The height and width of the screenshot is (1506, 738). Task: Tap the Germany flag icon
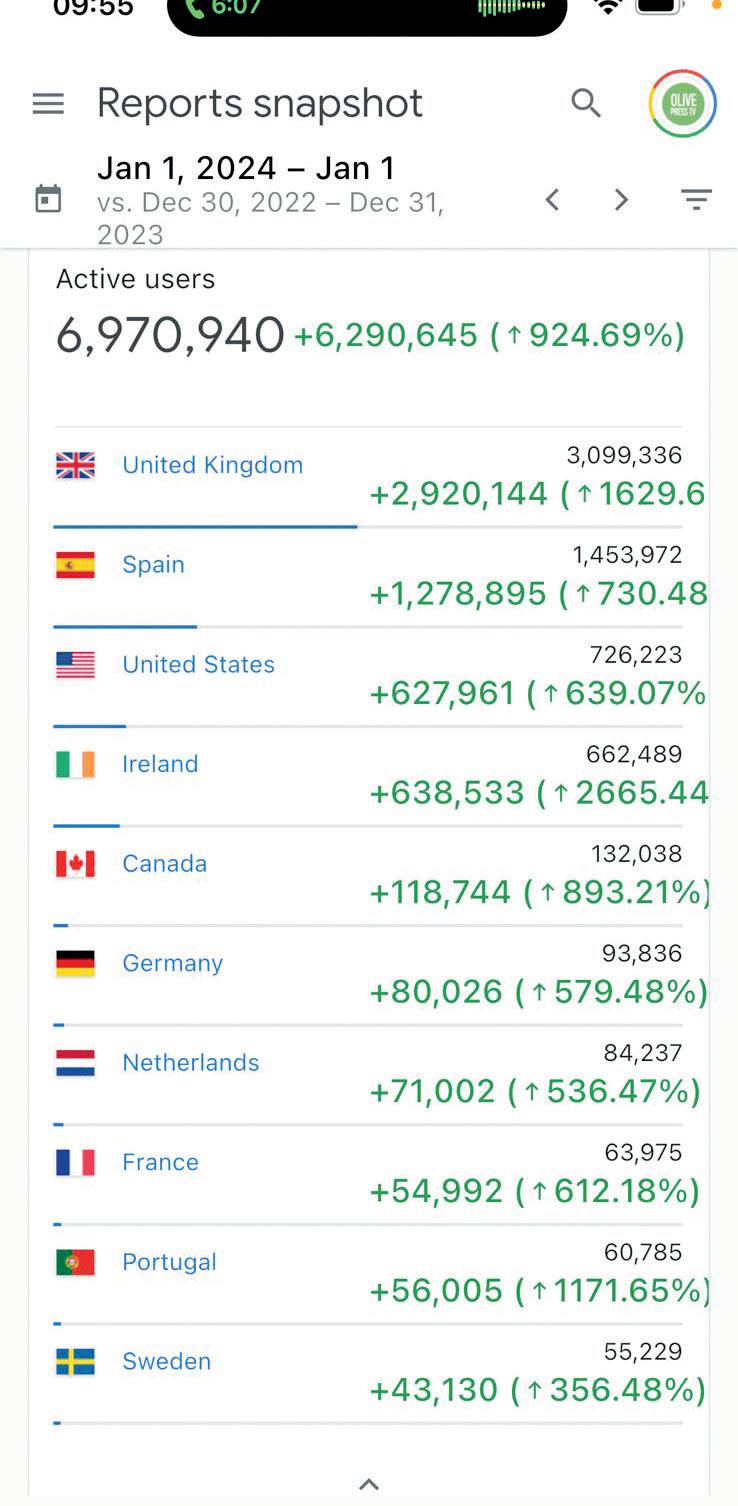pyautogui.click(x=75, y=964)
